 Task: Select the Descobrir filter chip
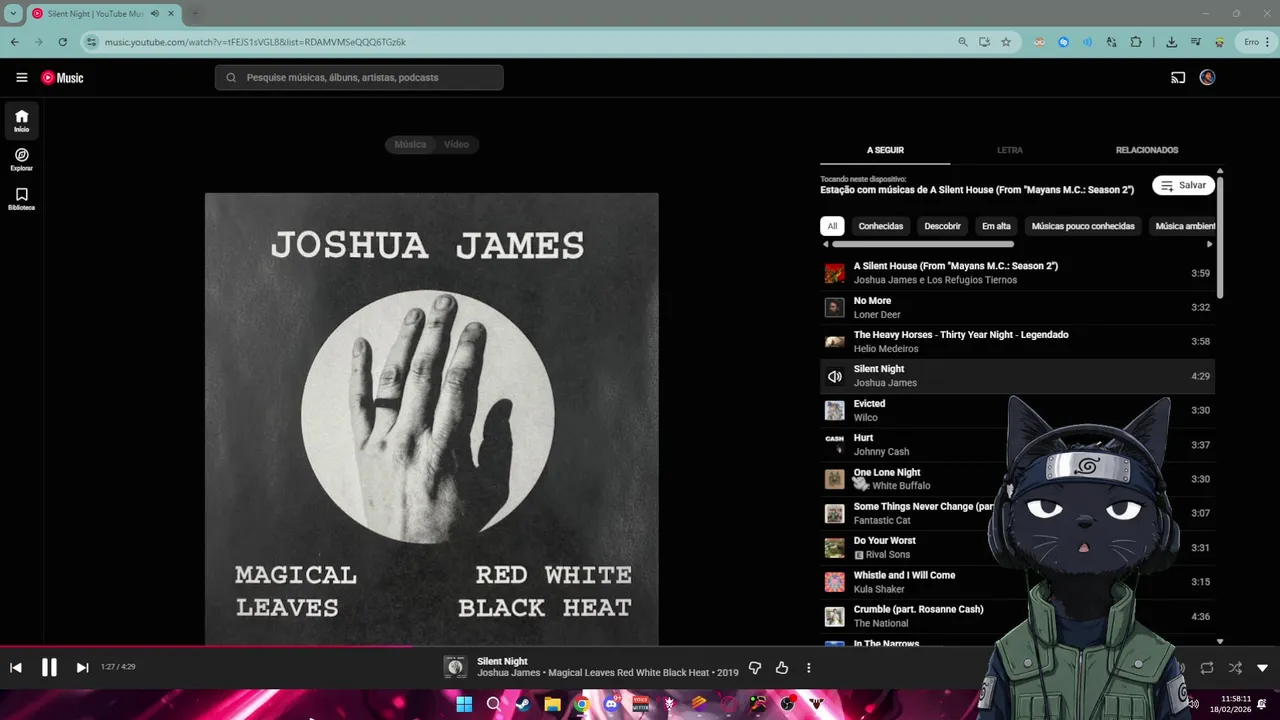942,226
